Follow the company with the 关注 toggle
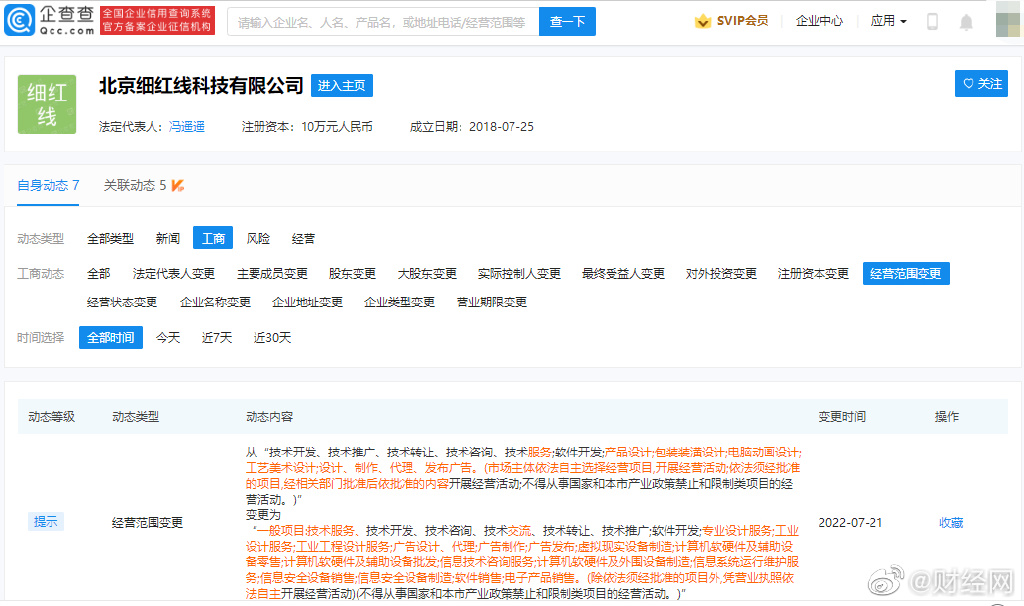 click(981, 84)
